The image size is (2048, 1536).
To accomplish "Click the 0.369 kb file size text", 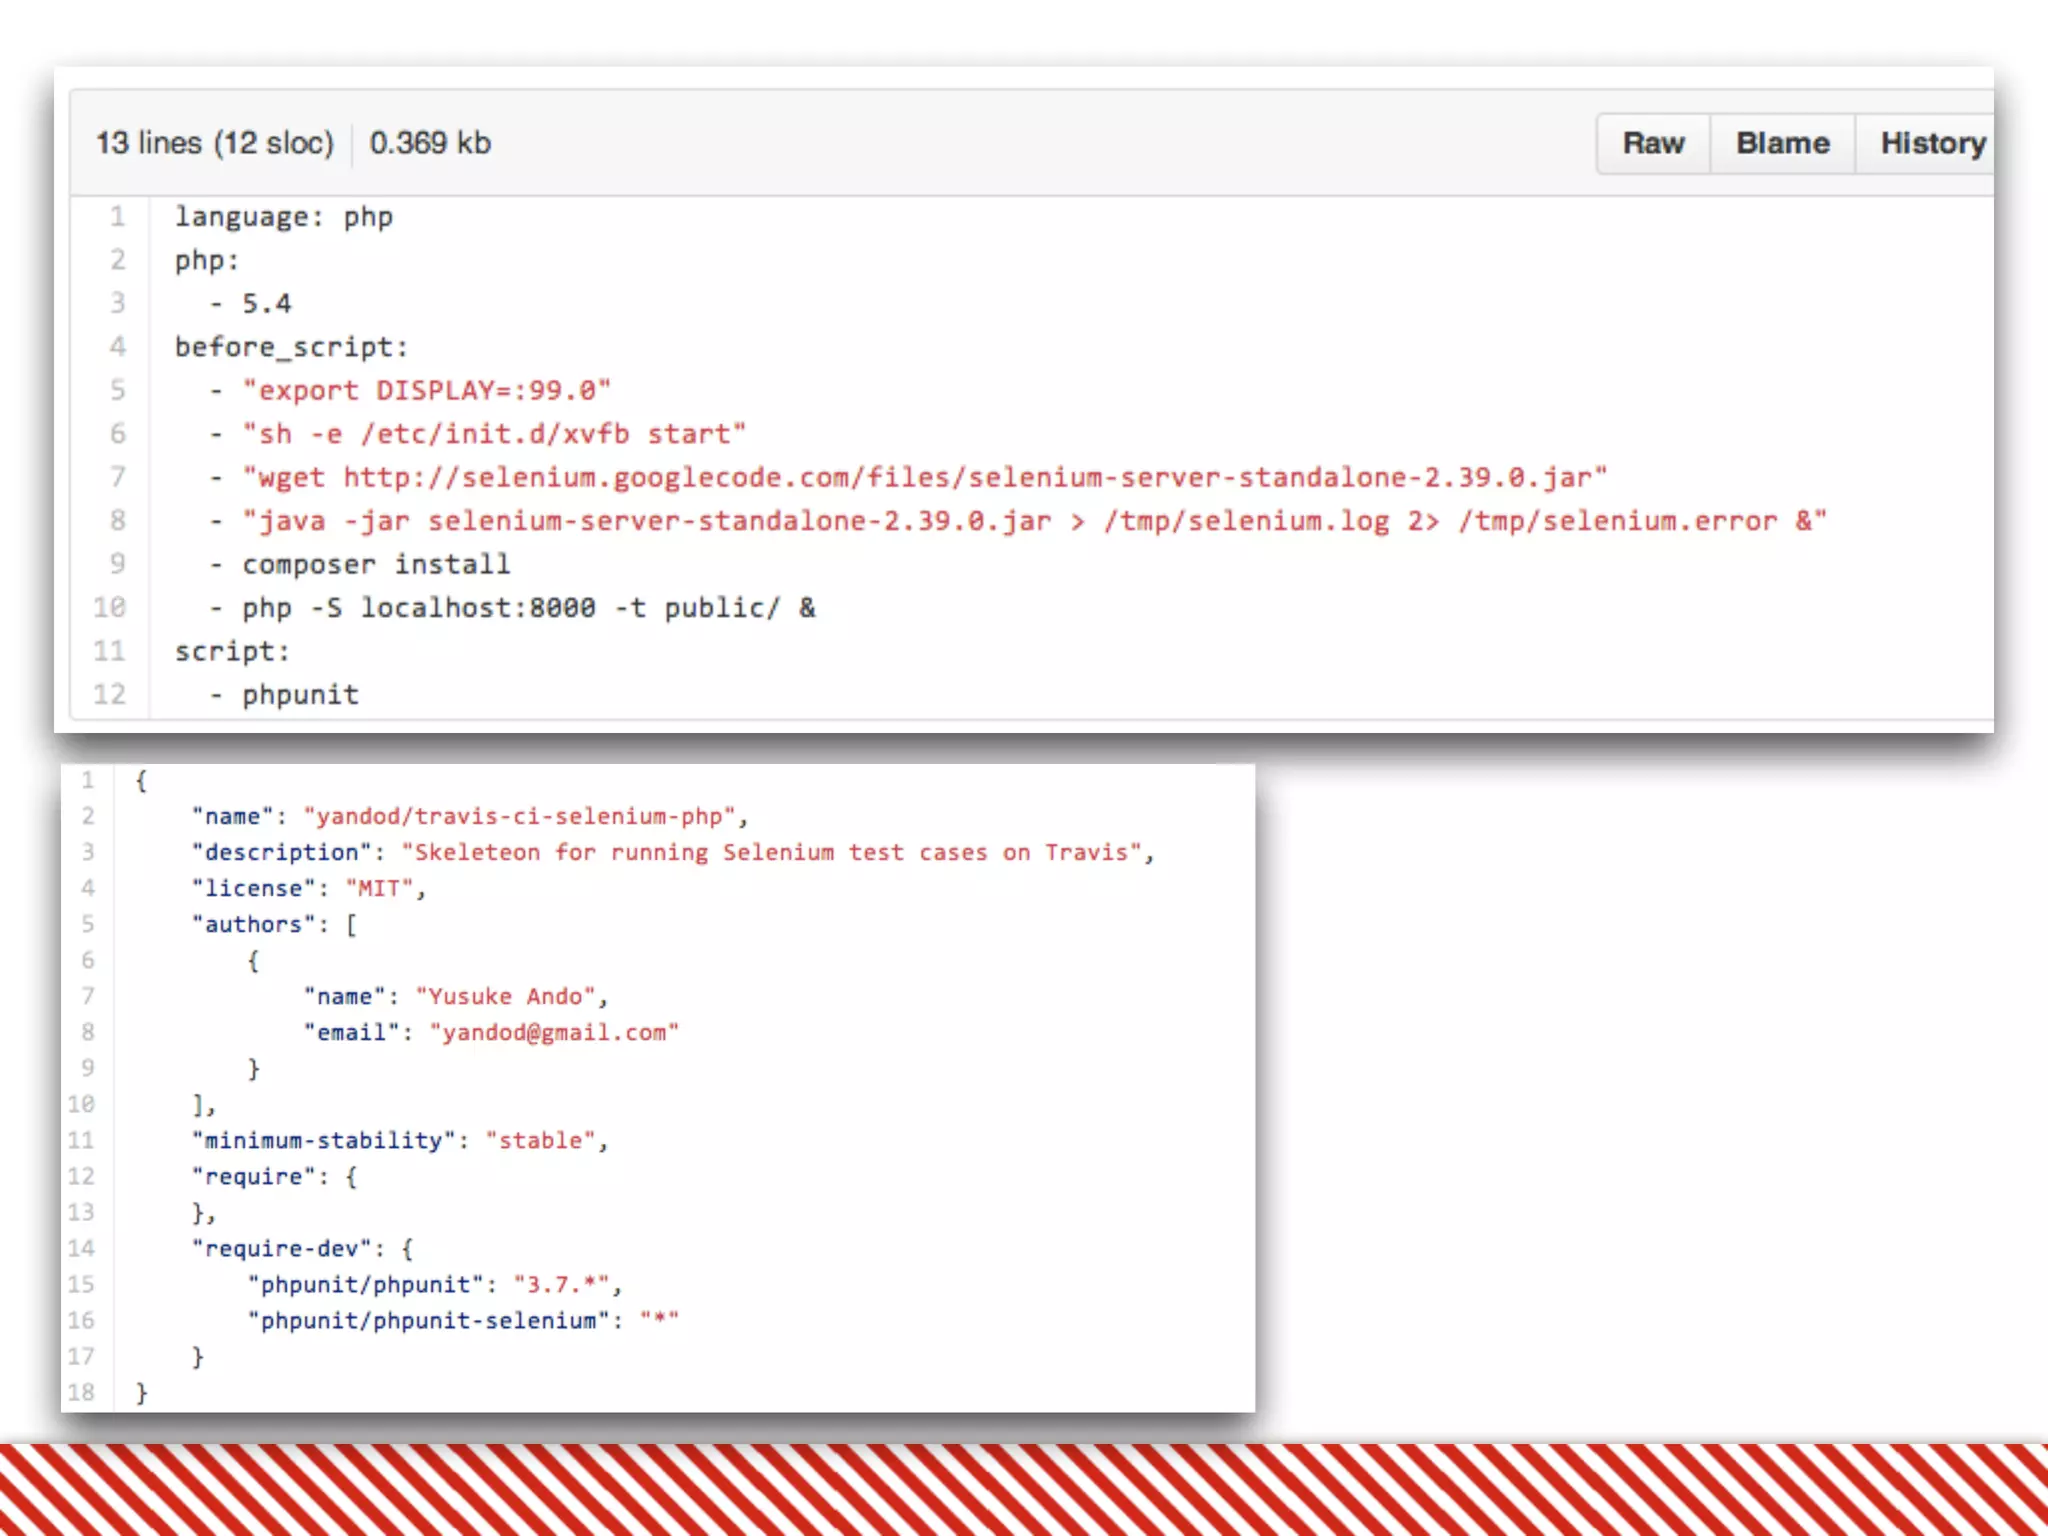I will (430, 144).
